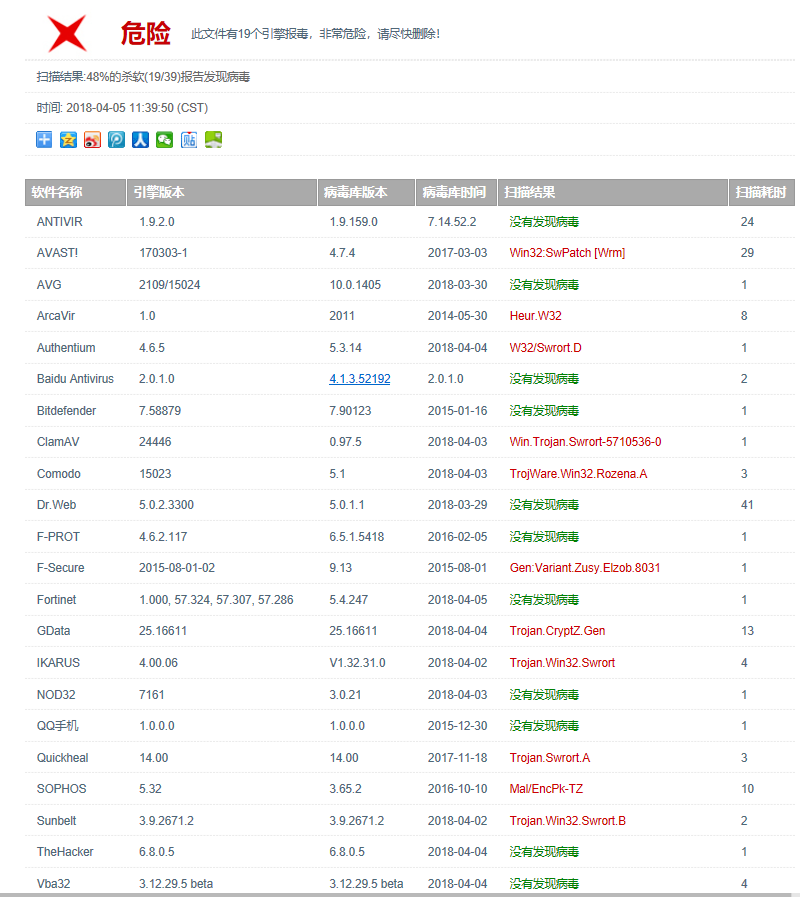Share to WeChat icon
Viewport: 800px width, 897px height.
tap(164, 140)
